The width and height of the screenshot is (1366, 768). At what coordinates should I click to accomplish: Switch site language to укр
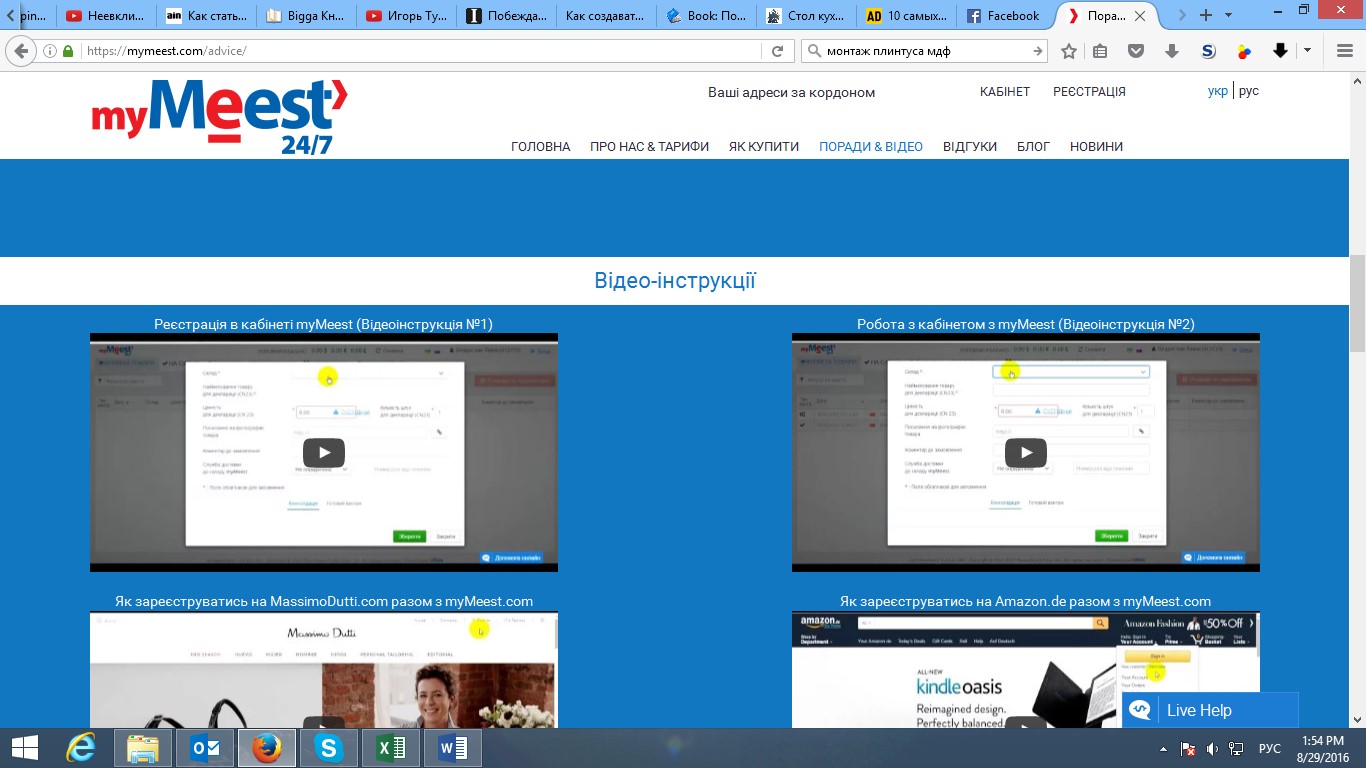click(1217, 91)
